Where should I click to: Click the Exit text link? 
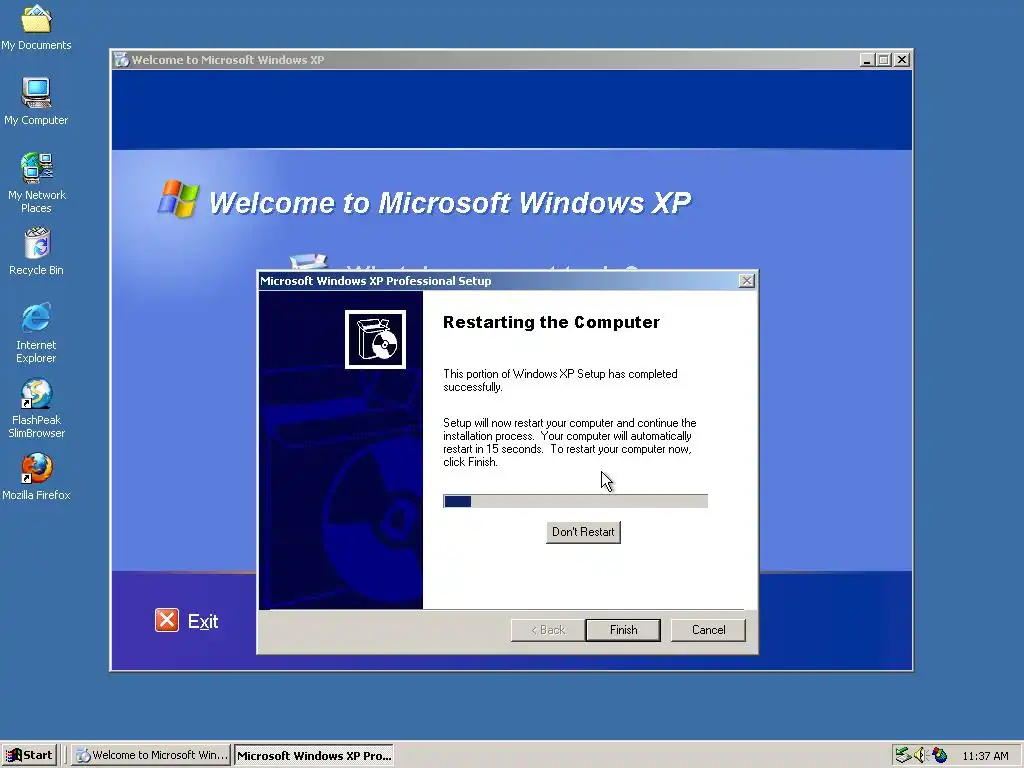click(x=203, y=621)
